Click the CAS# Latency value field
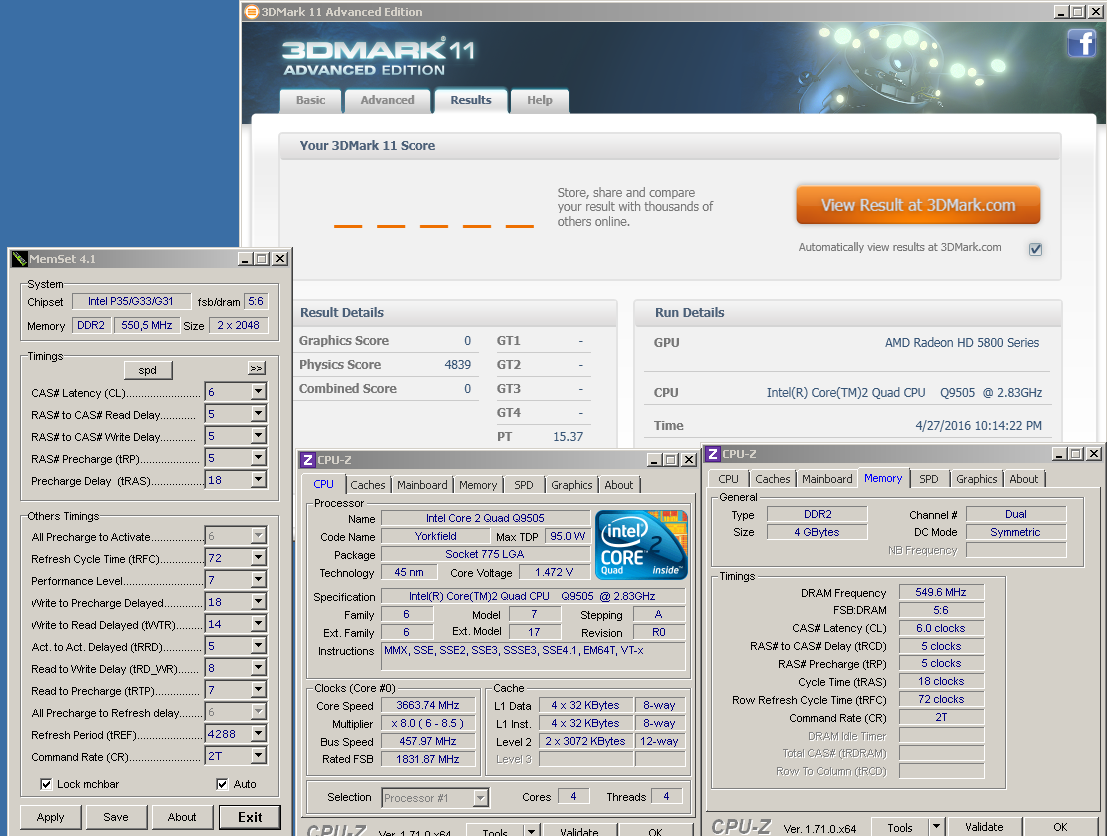The height and width of the screenshot is (836, 1107). (228, 392)
